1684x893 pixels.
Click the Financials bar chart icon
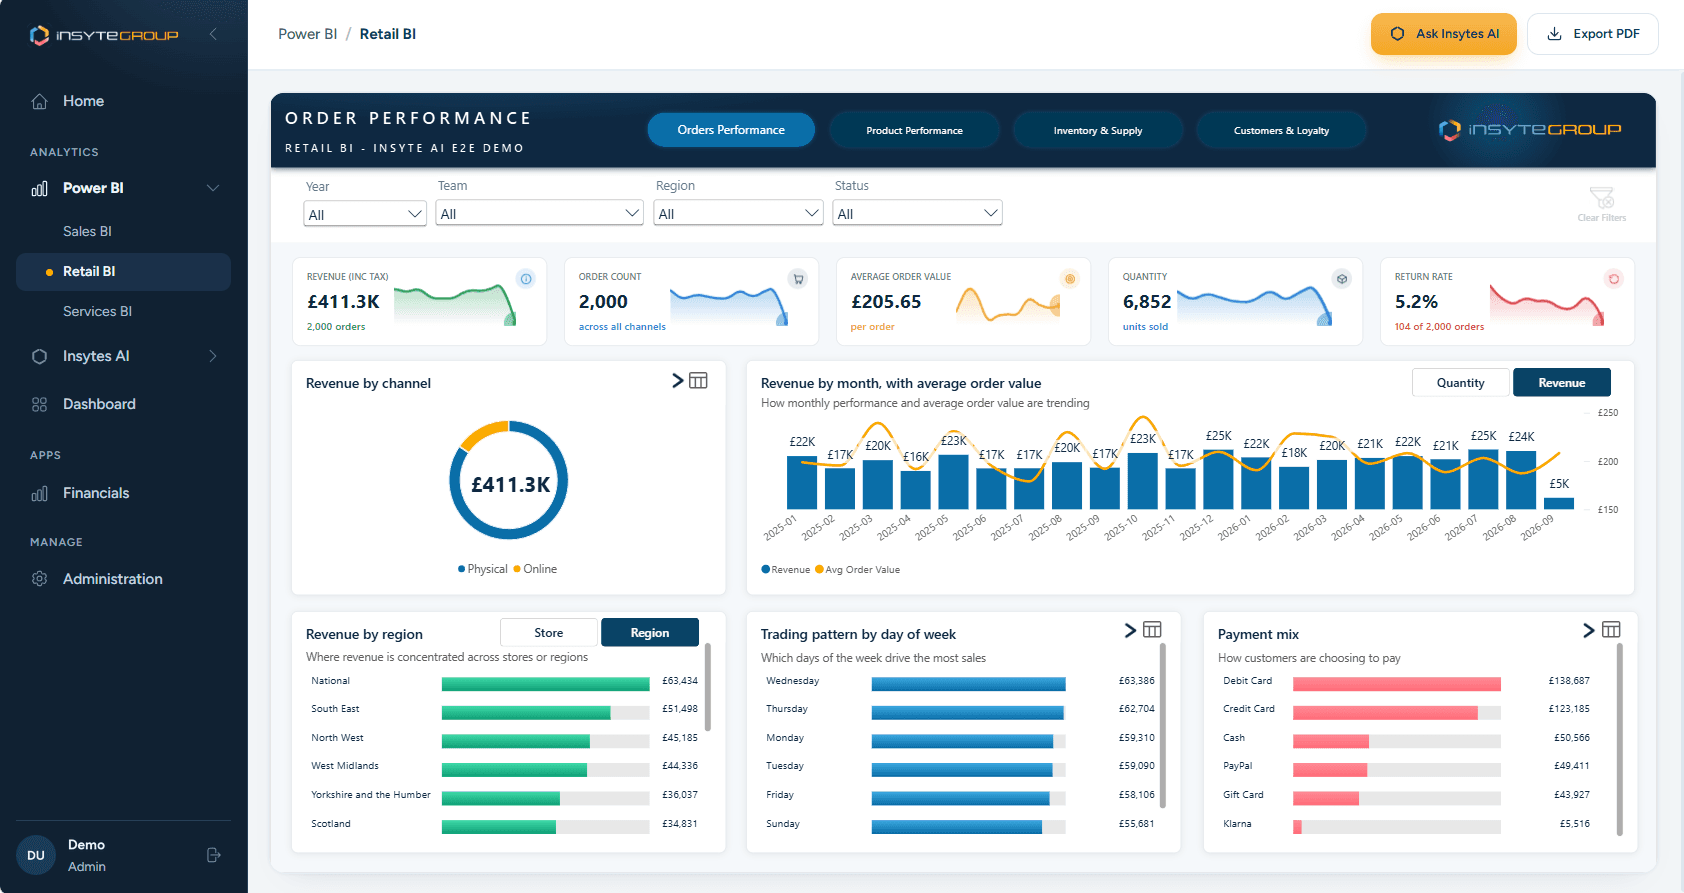pos(40,493)
